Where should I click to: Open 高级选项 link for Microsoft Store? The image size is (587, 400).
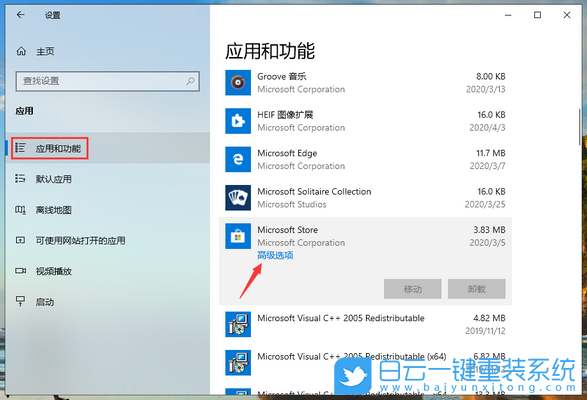point(275,255)
